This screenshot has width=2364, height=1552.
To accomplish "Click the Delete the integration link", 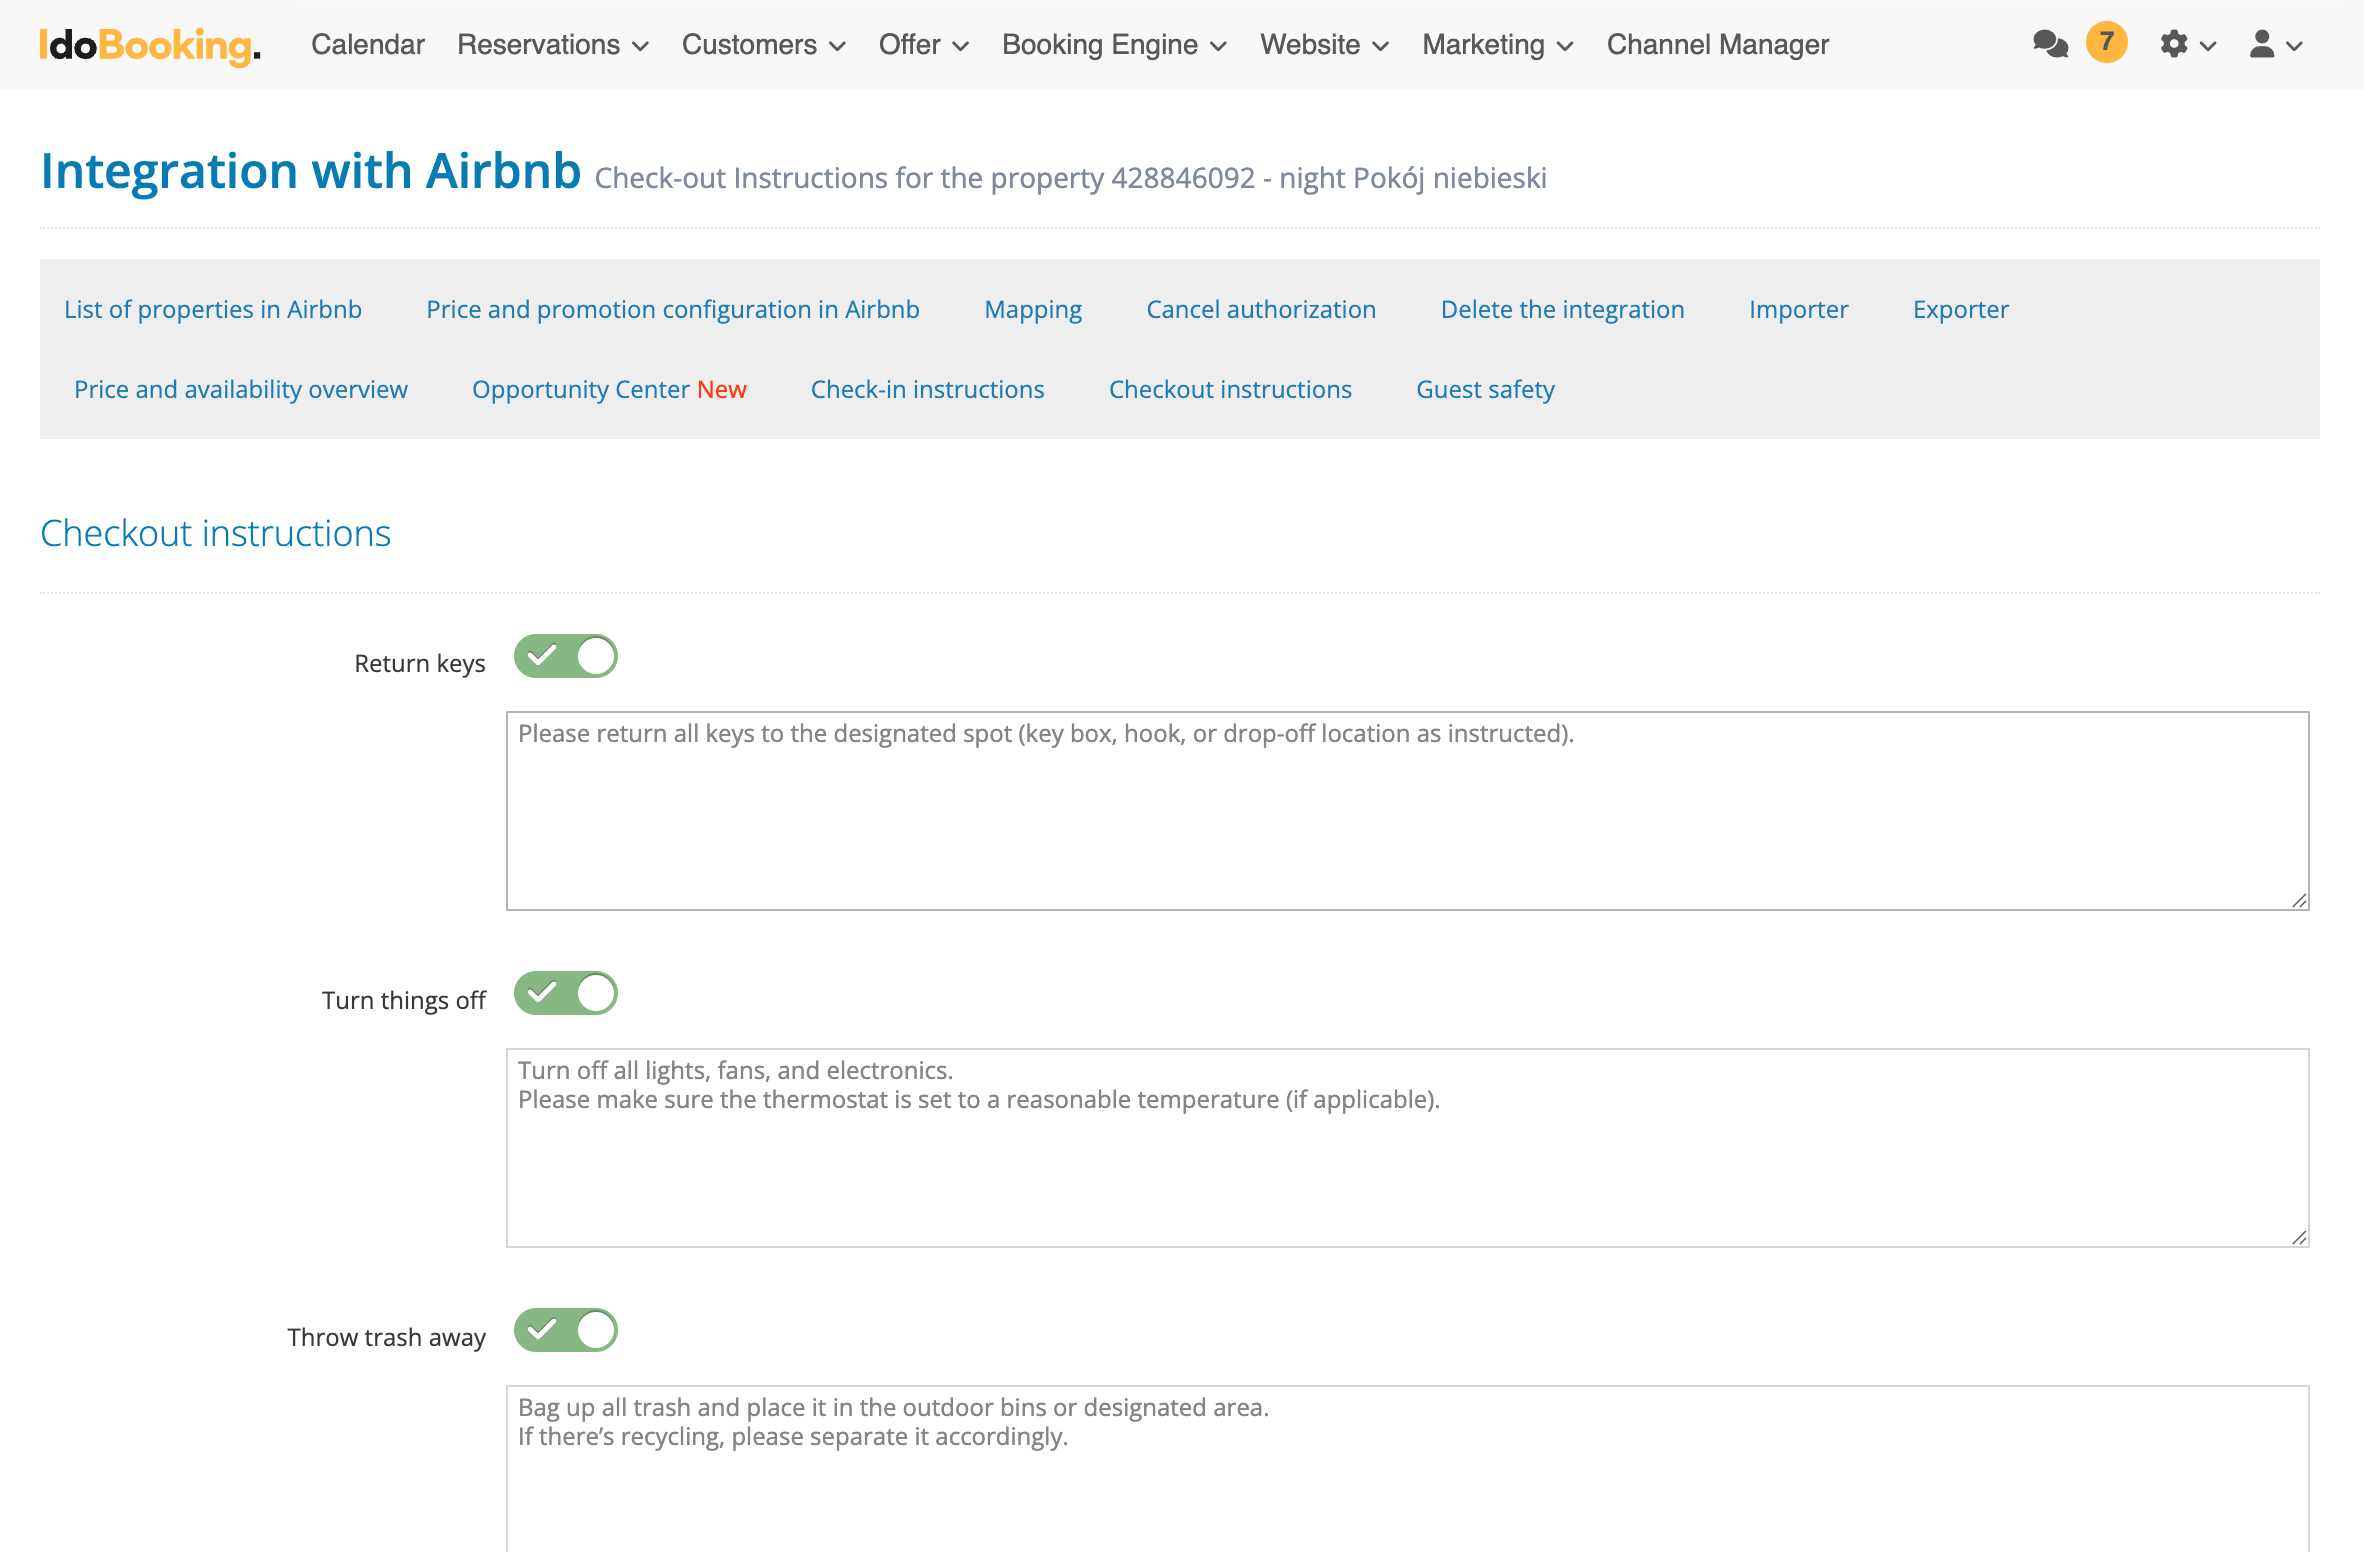I will click(1562, 309).
